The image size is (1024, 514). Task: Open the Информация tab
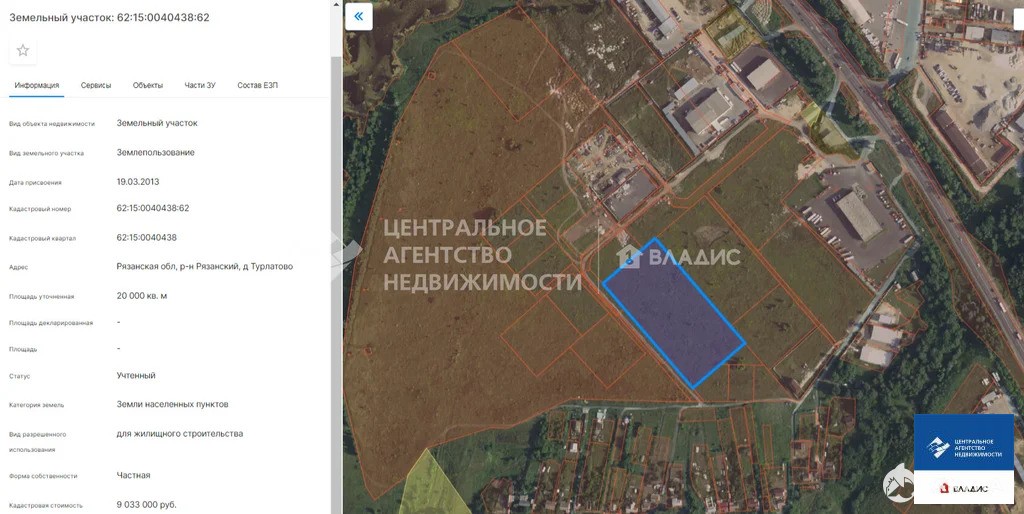(37, 86)
